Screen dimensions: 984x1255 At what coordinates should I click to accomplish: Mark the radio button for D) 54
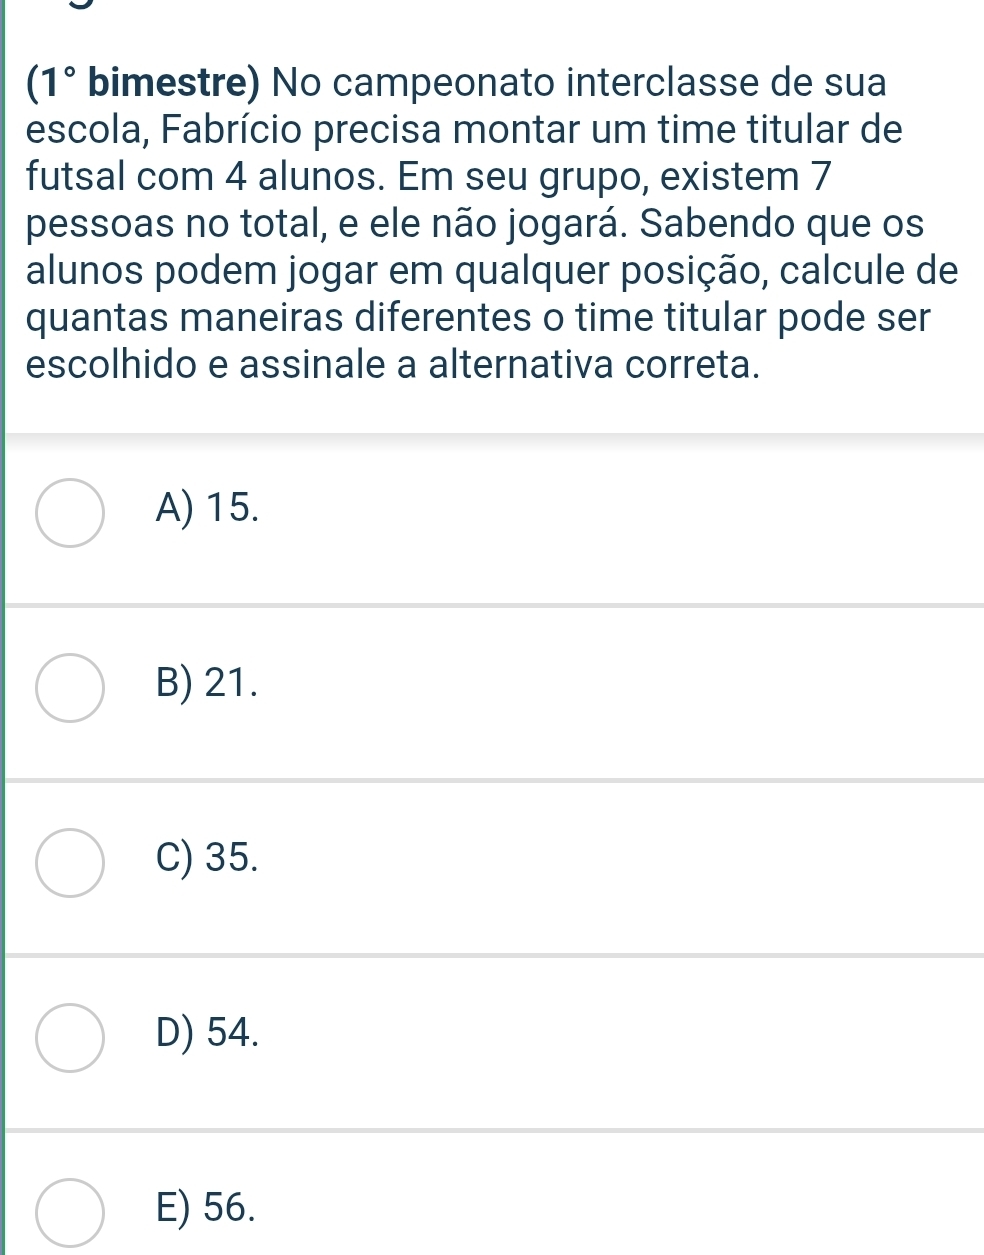tap(70, 1038)
